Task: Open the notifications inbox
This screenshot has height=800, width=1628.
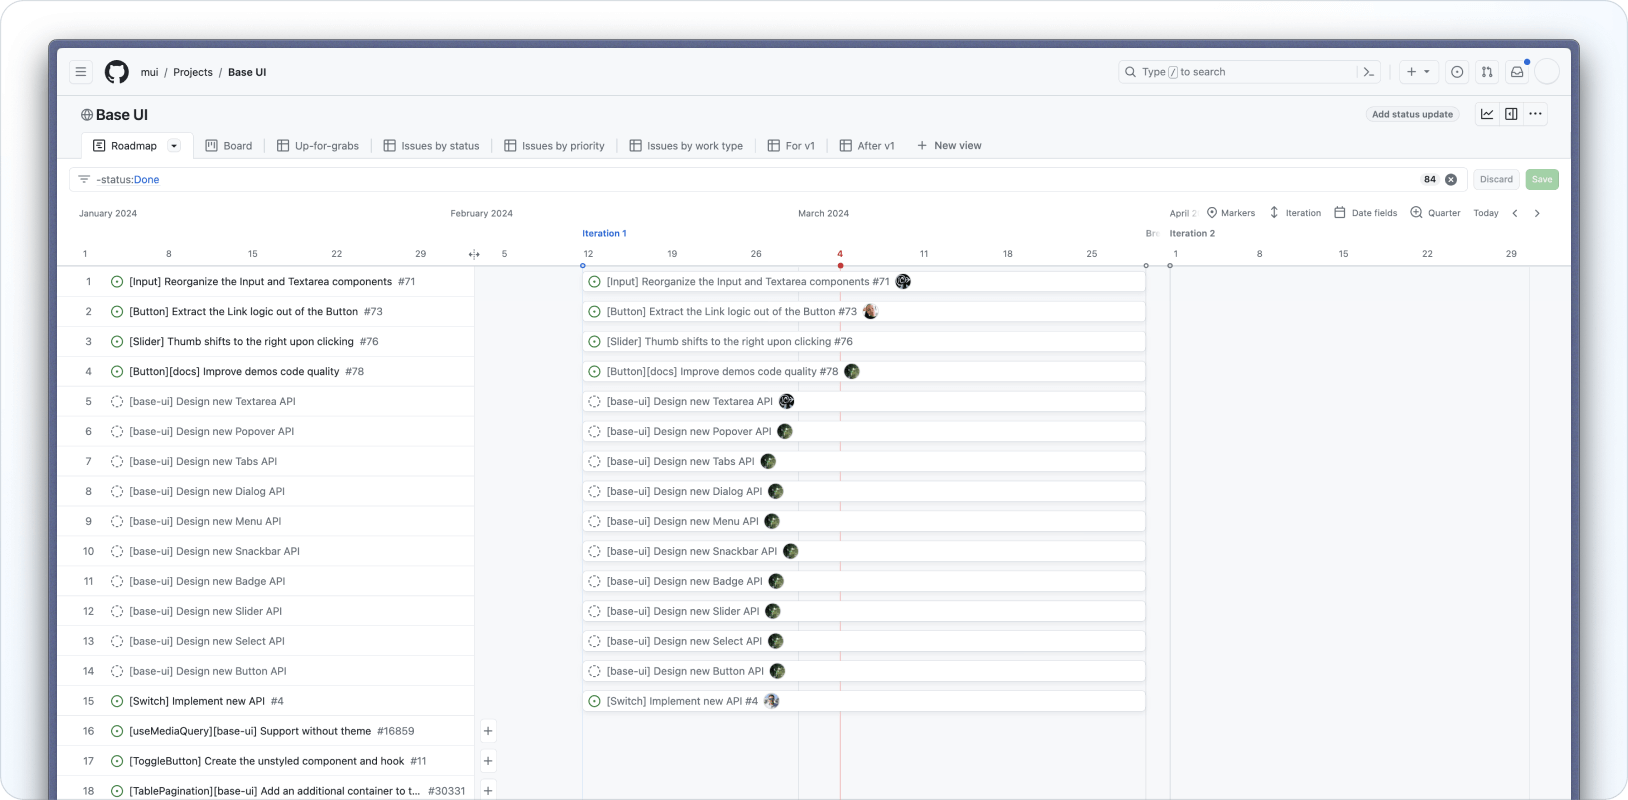Action: pos(1517,72)
